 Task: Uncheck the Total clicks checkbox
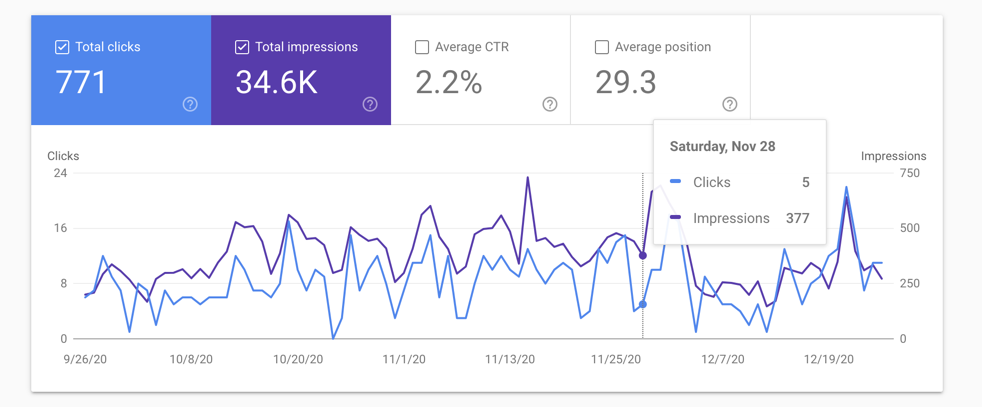(62, 47)
